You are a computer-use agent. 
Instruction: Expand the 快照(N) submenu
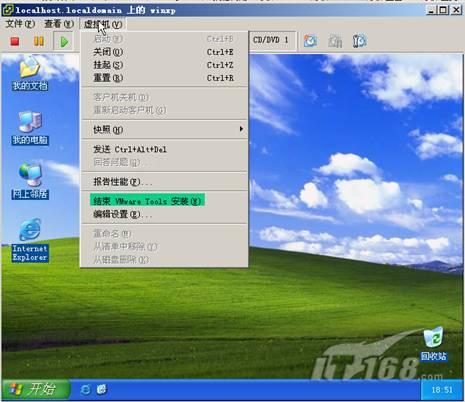click(164, 129)
